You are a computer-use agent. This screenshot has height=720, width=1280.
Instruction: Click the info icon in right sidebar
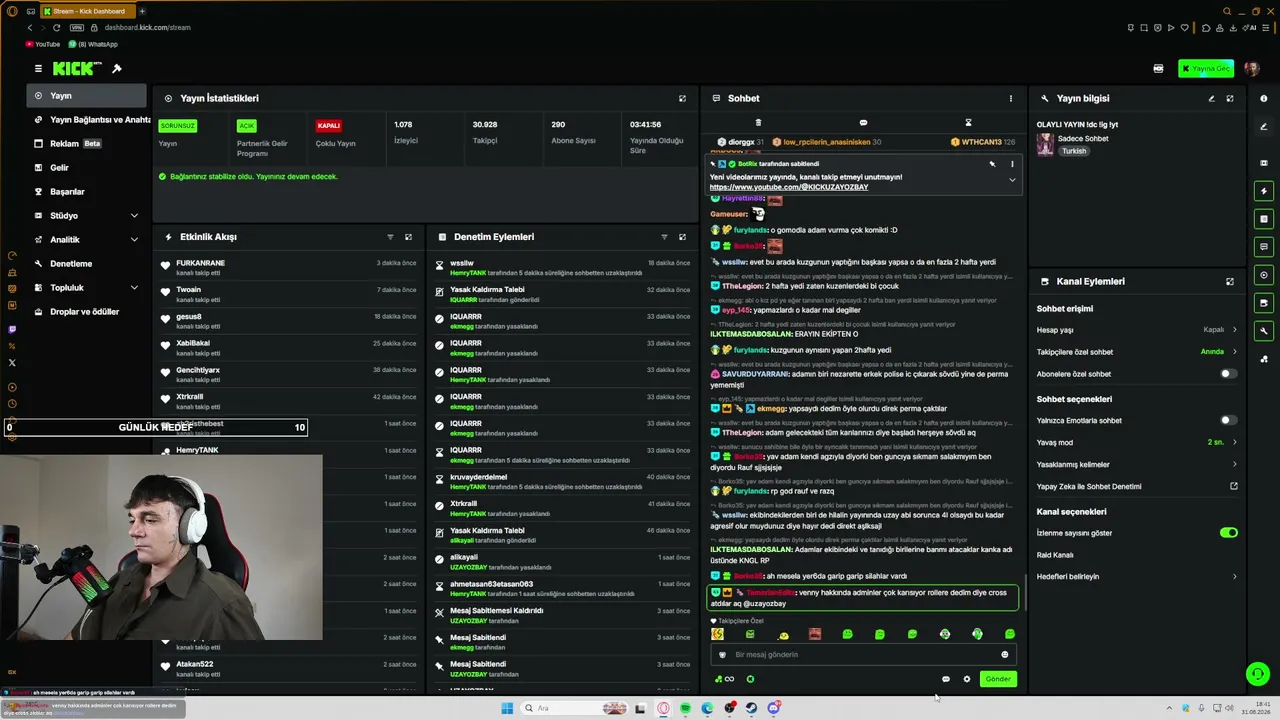click(x=1264, y=98)
